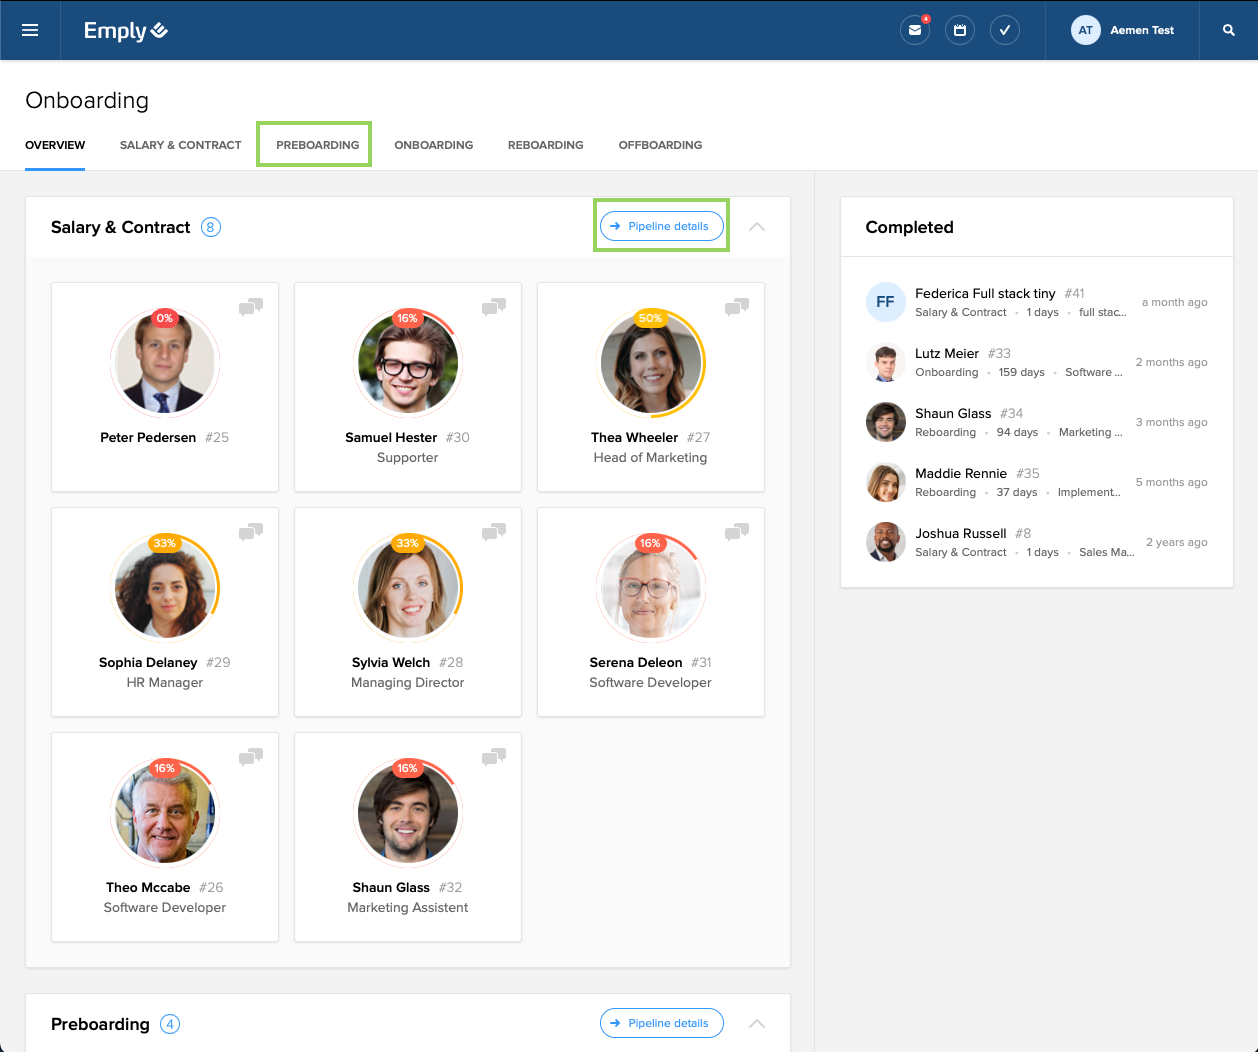Switch to the Preboarding tab
1258x1052 pixels.
click(x=317, y=145)
